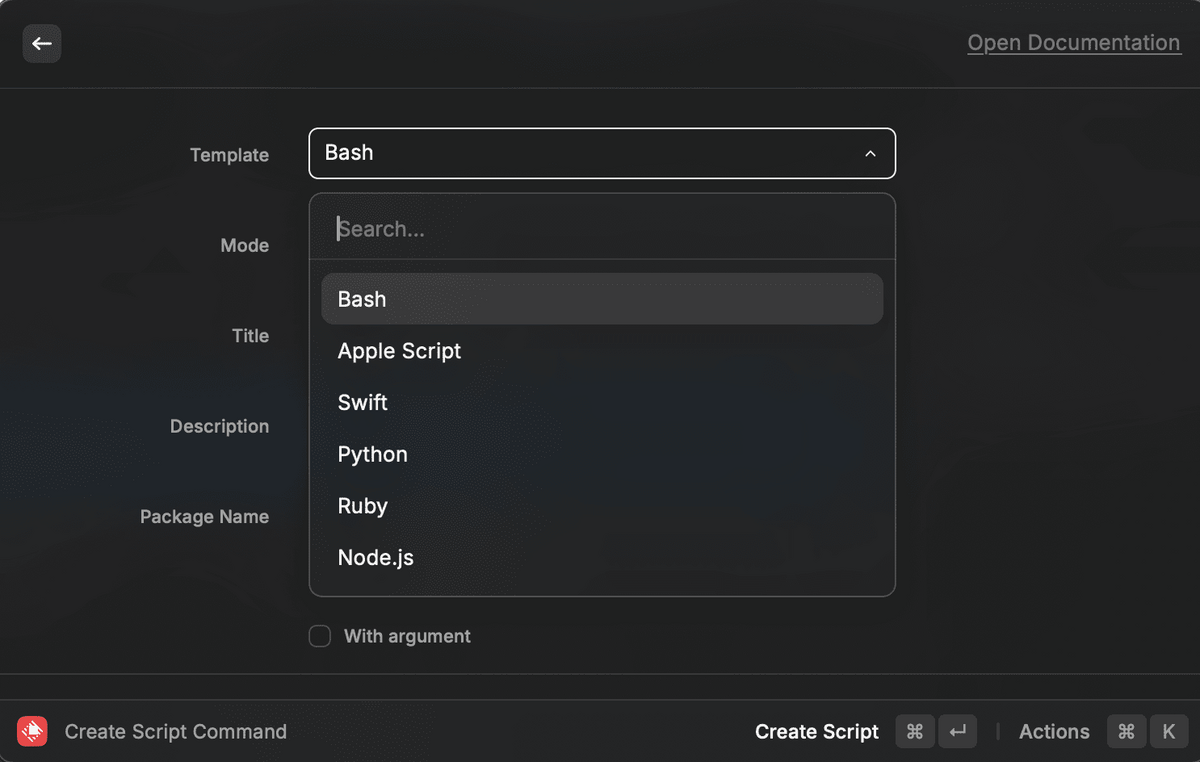Image resolution: width=1200 pixels, height=762 pixels.
Task: Enable the With argument checkbox
Action: coord(319,635)
